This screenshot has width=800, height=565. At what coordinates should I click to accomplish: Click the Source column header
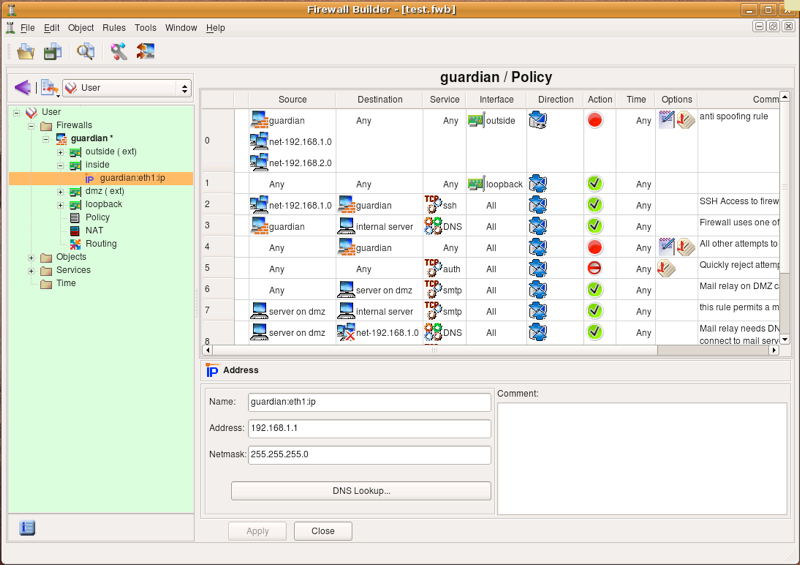[x=292, y=100]
